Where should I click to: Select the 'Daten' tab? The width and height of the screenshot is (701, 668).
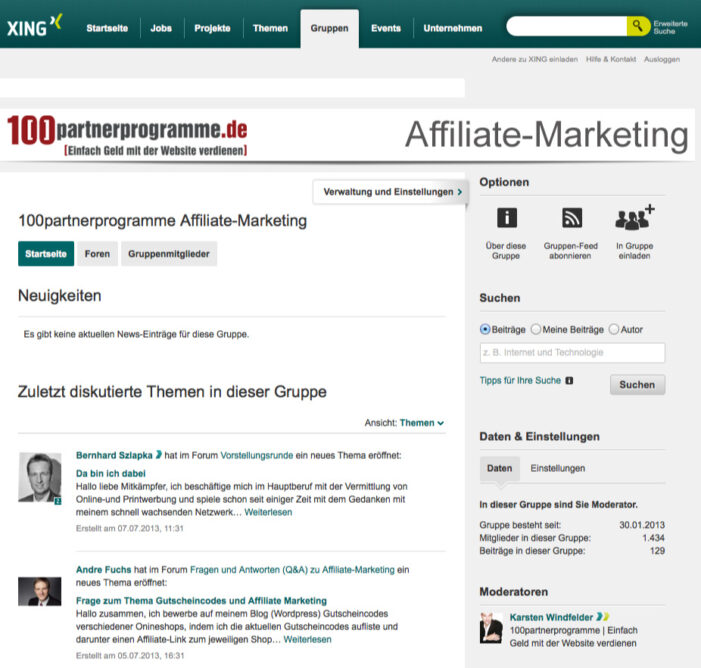[x=499, y=468]
